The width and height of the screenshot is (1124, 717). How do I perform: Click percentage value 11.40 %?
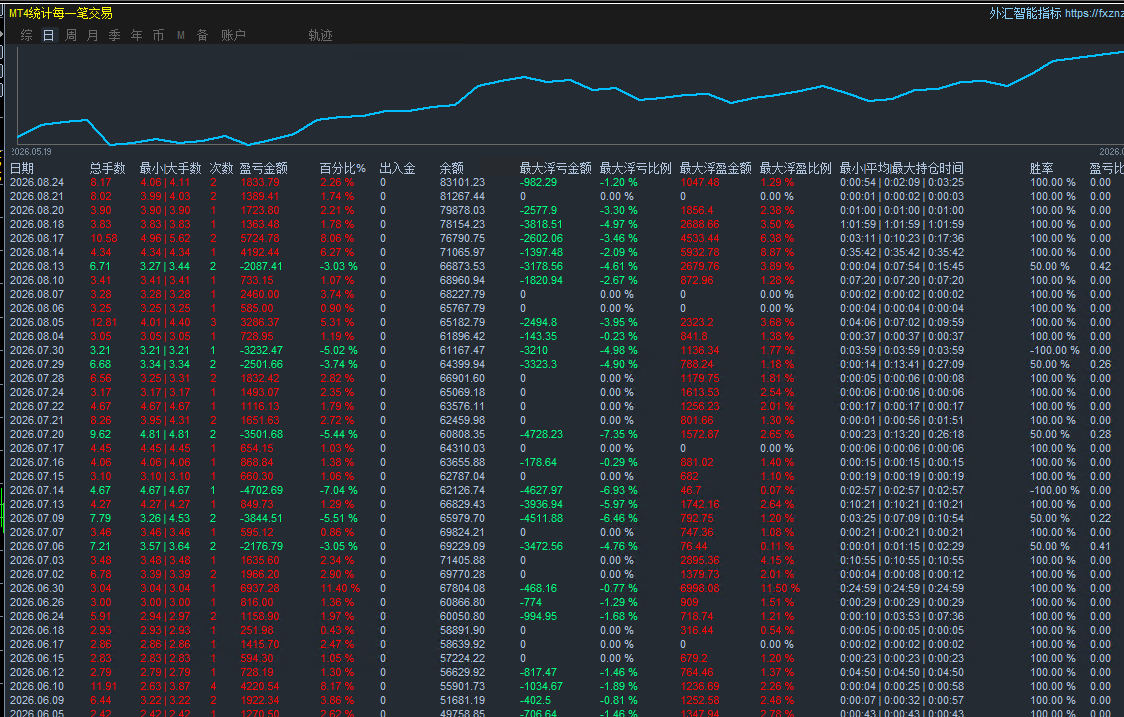(x=340, y=589)
